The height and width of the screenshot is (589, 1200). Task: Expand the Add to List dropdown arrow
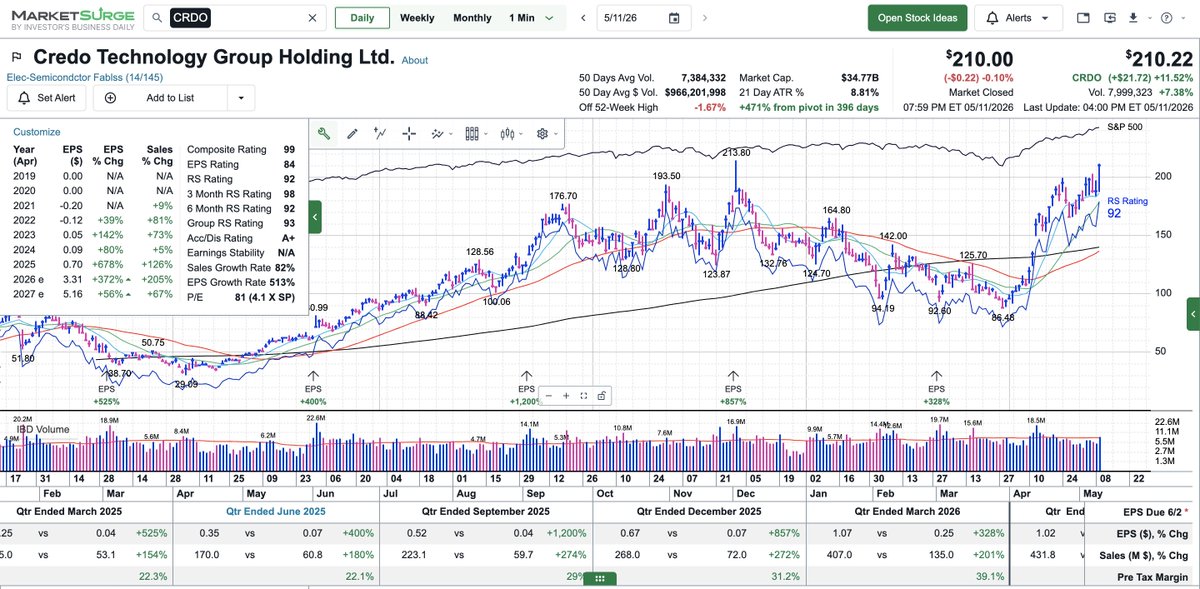coord(241,97)
